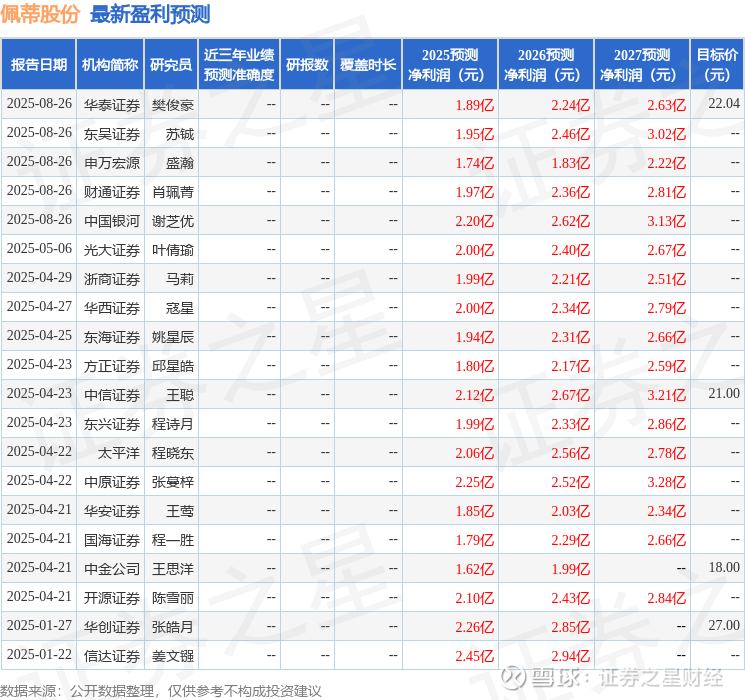Click analyst name 叶倩瑜
The width and height of the screenshot is (745, 700).
(x=173, y=250)
